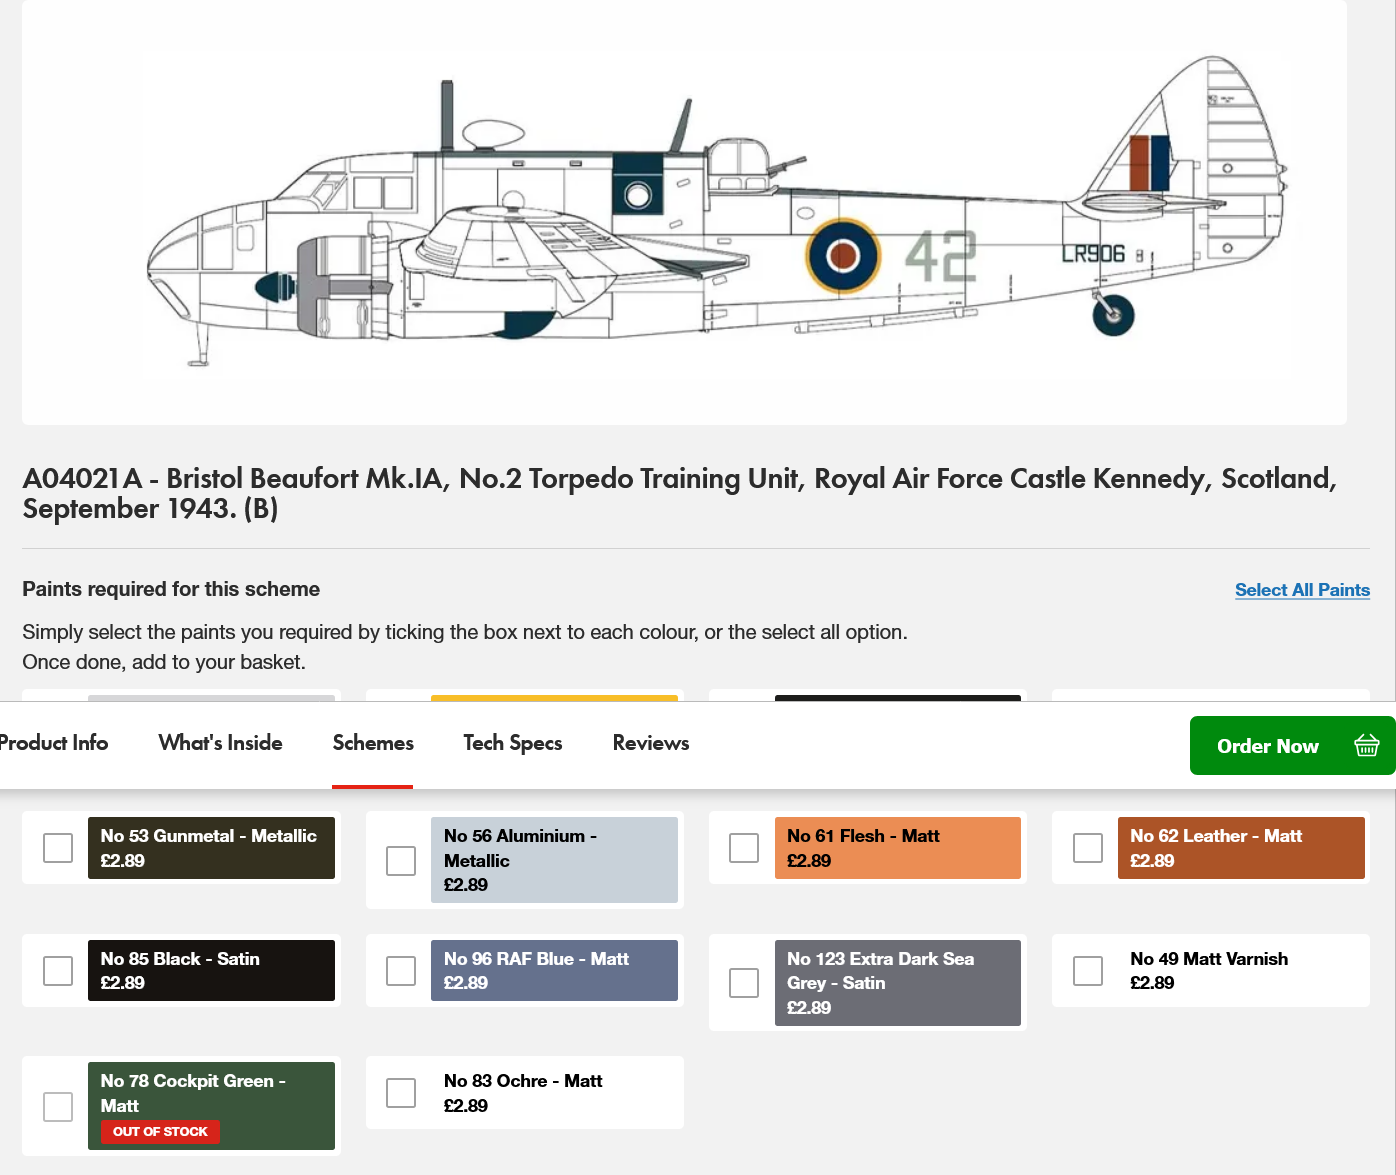Tick the No 49 Matt Varnish checkbox
Image resolution: width=1396 pixels, height=1175 pixels.
coord(1088,971)
